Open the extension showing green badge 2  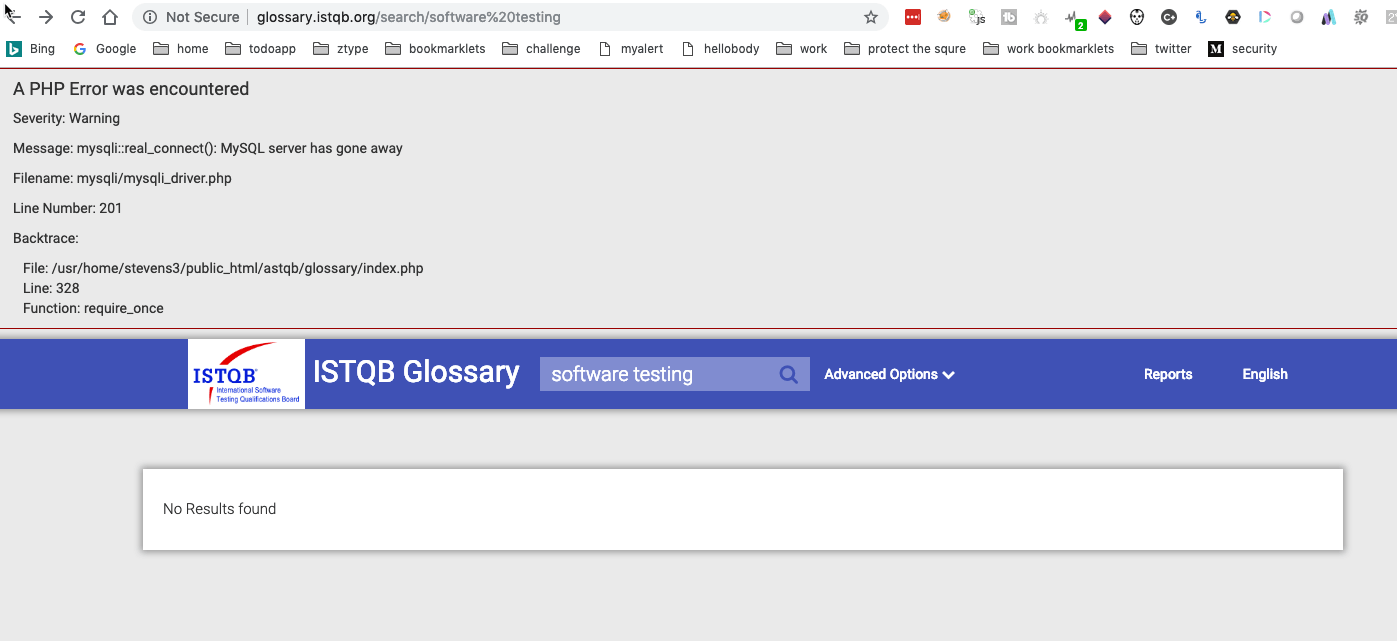click(1073, 18)
